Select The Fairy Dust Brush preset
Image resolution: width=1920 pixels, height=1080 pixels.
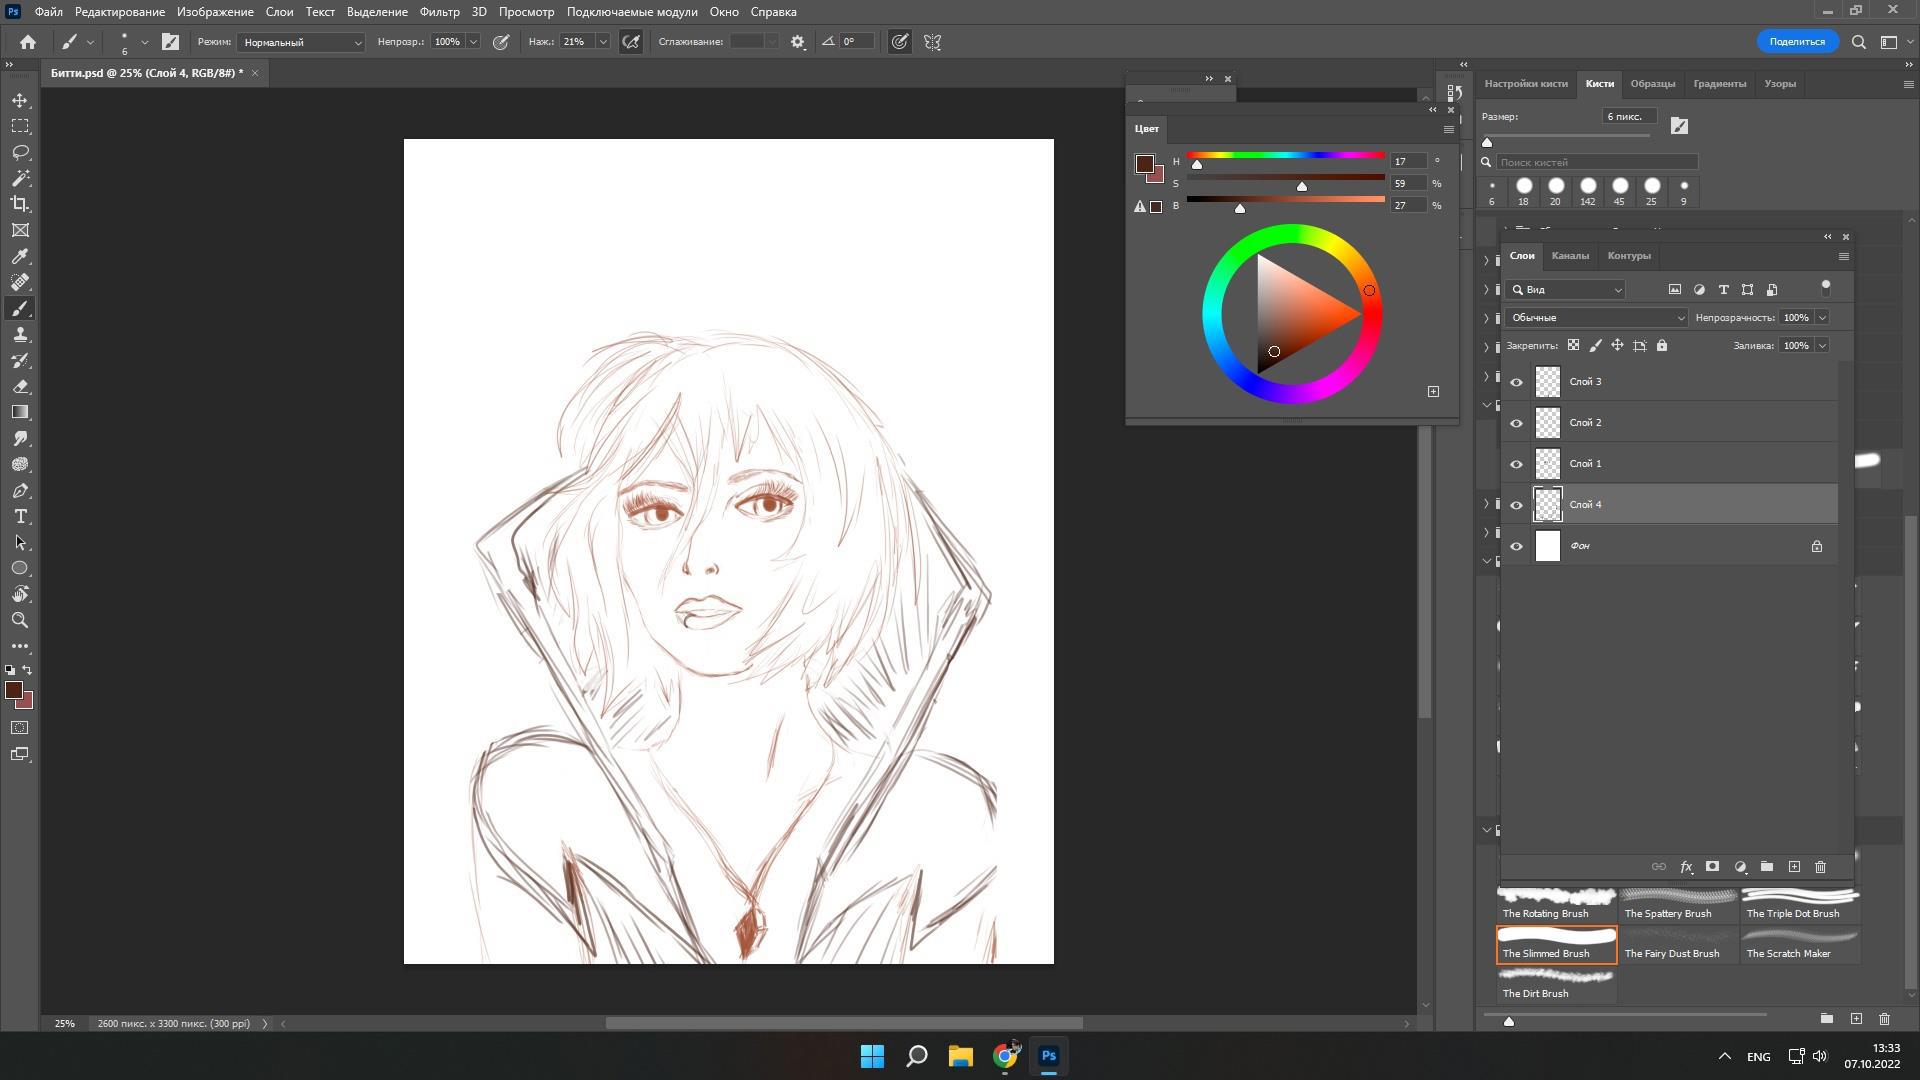1678,944
